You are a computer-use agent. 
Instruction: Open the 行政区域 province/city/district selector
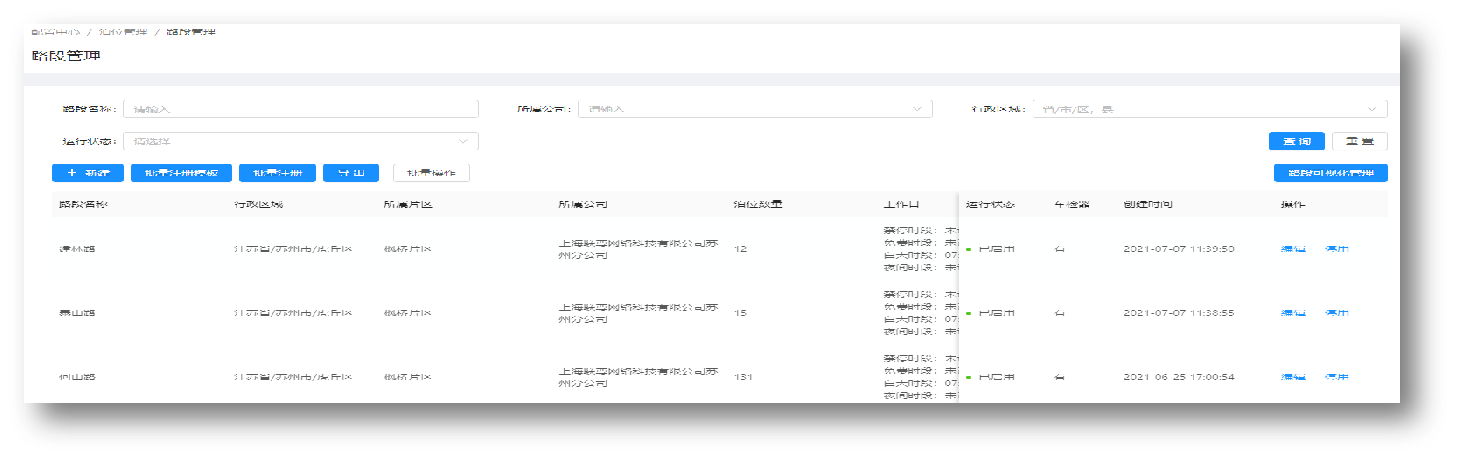pos(1210,109)
